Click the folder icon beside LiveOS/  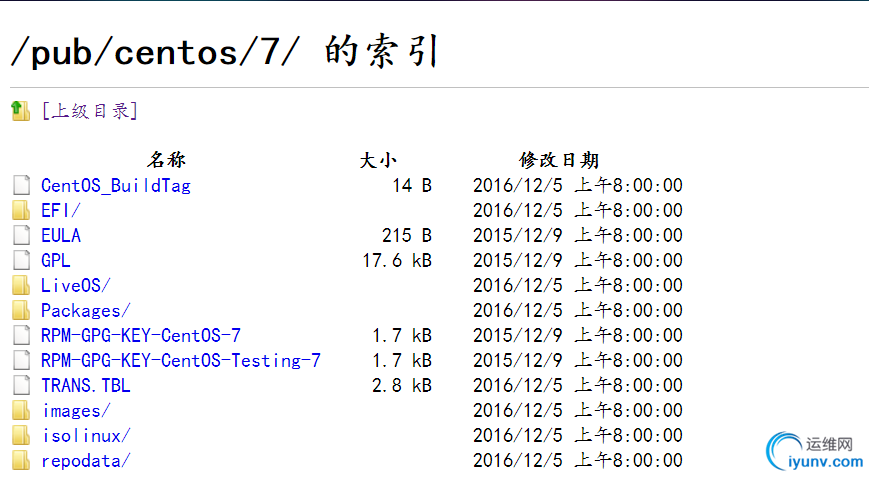[x=21, y=286]
